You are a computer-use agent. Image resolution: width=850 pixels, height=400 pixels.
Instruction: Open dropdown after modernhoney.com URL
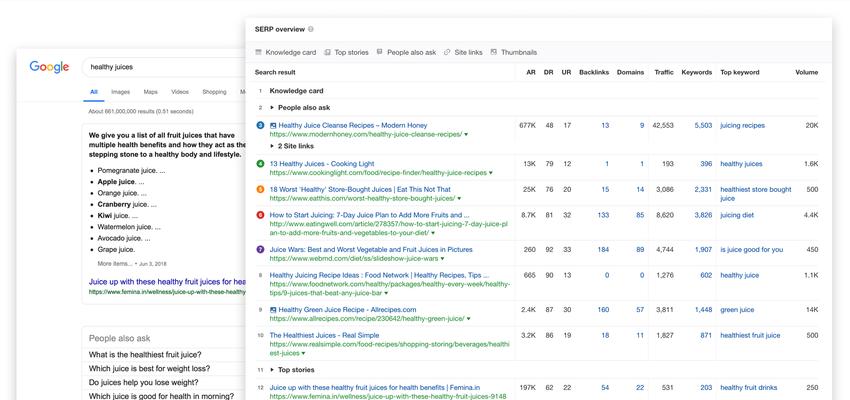coord(466,134)
